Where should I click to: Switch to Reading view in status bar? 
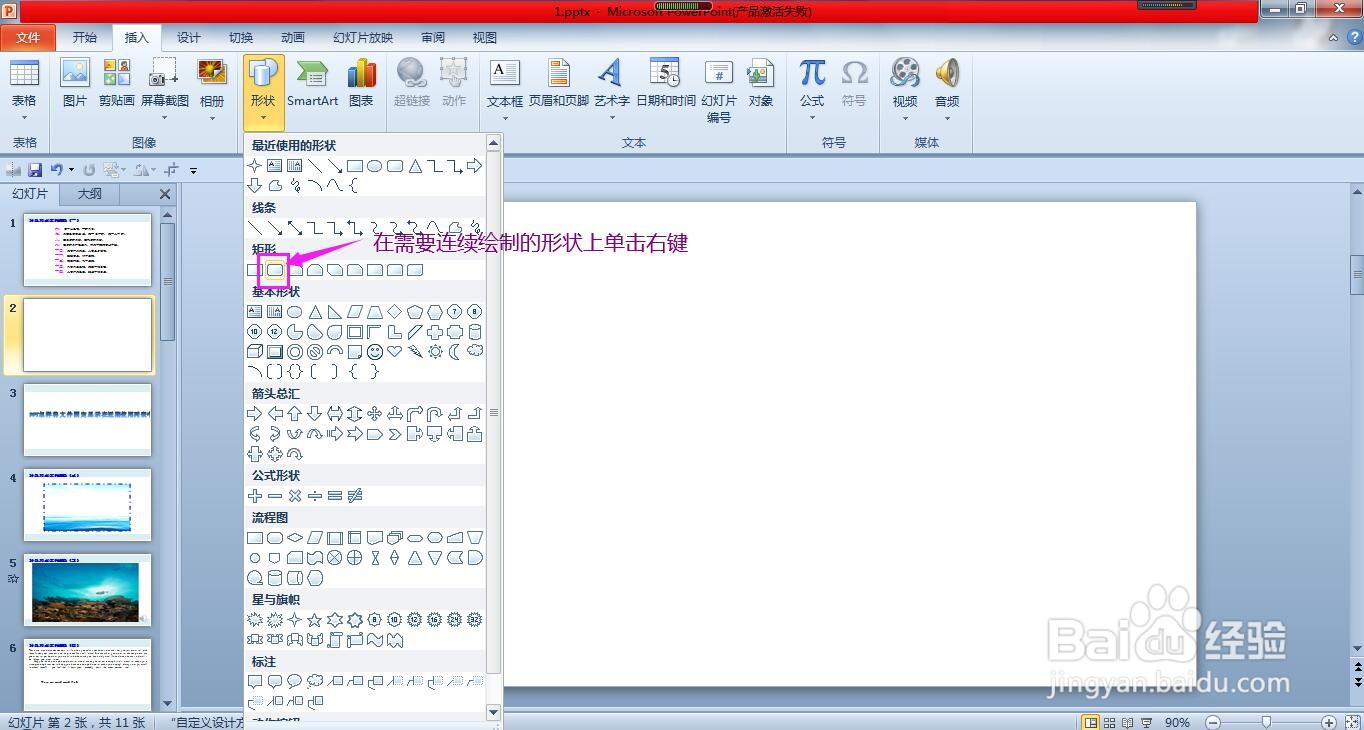click(1127, 722)
